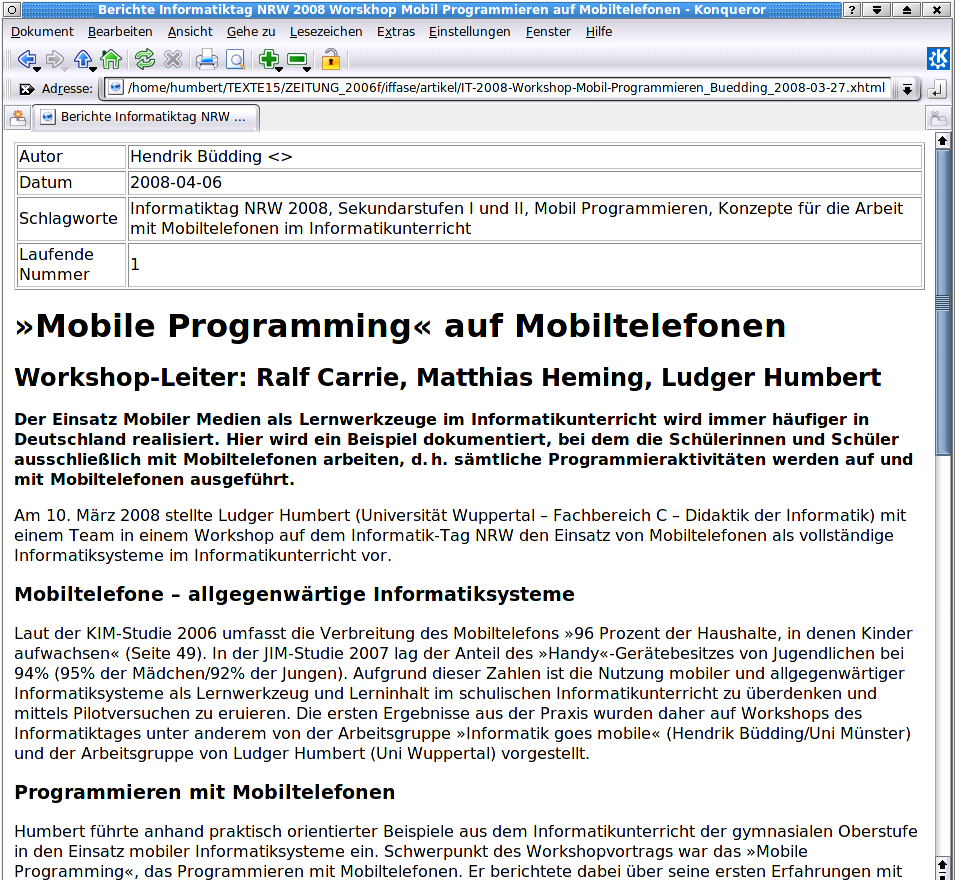Open the Ansicht menu
955x880 pixels.
[190, 32]
